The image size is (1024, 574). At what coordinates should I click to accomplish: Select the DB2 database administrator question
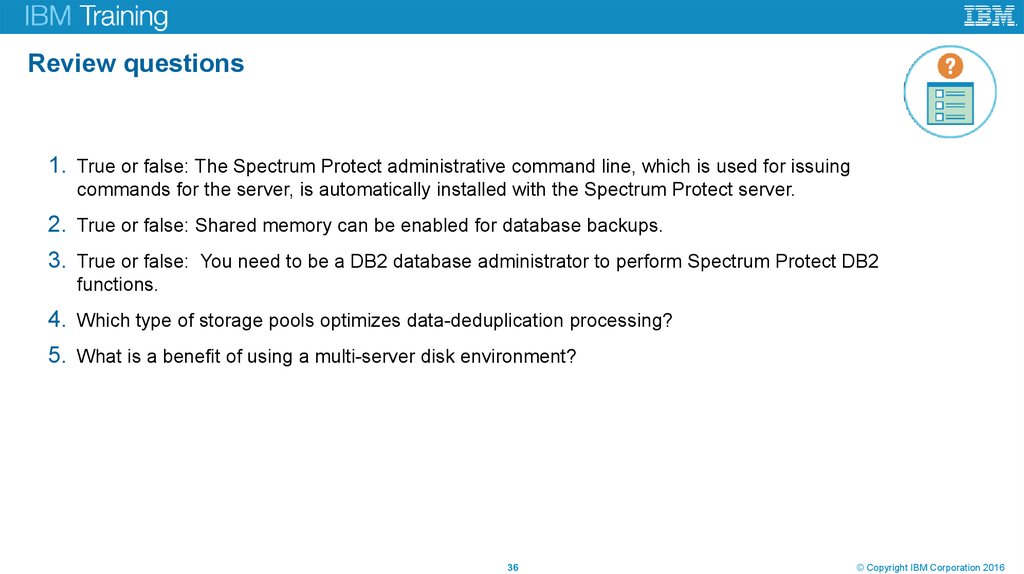click(477, 272)
